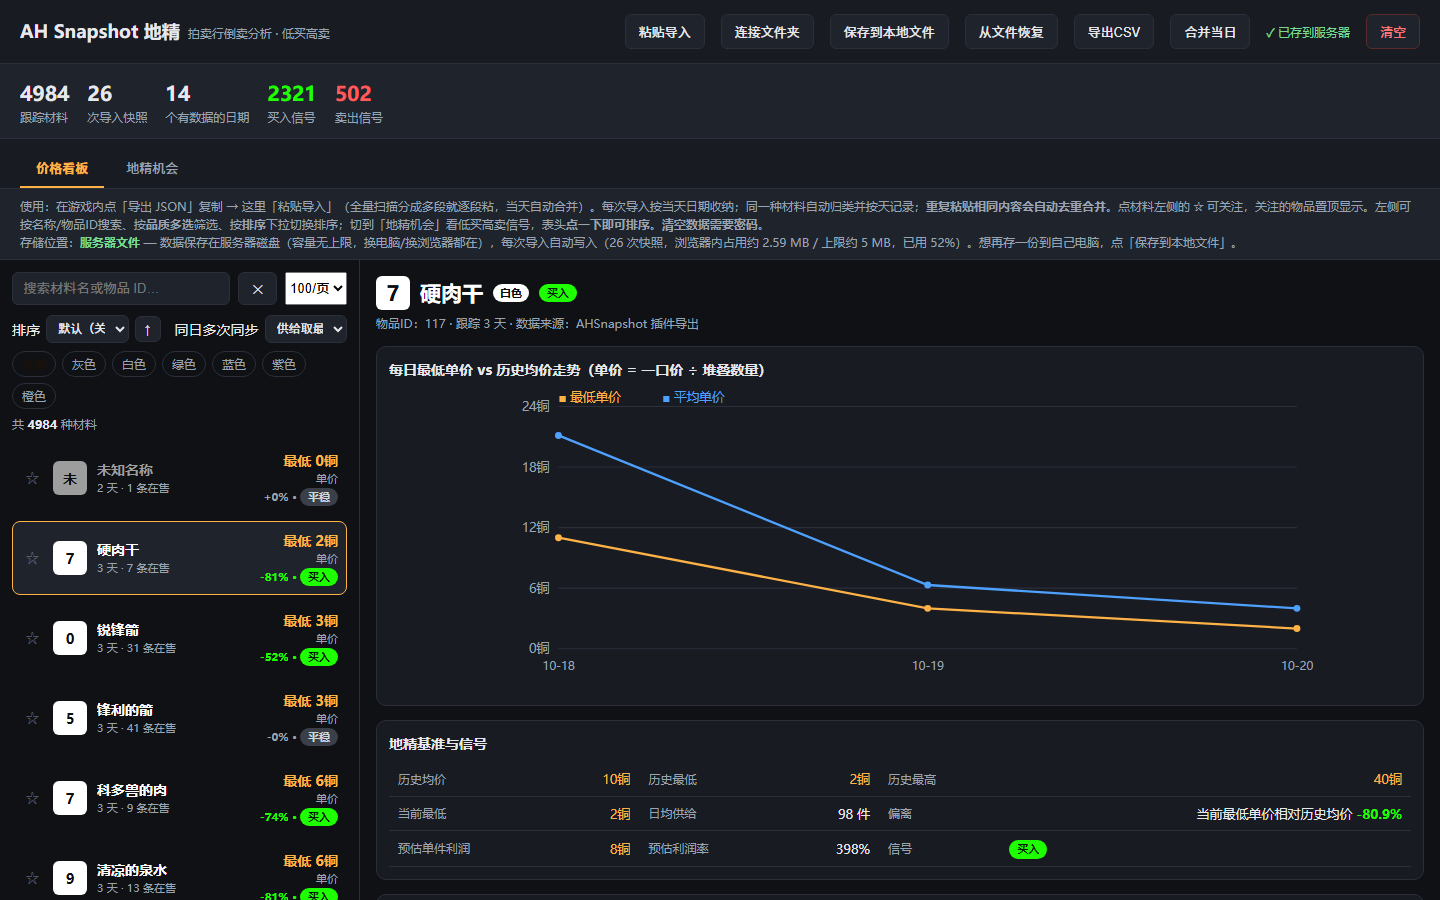1440x900 pixels.
Task: Open the 排序 sort order dropdown
Action: [x=88, y=329]
